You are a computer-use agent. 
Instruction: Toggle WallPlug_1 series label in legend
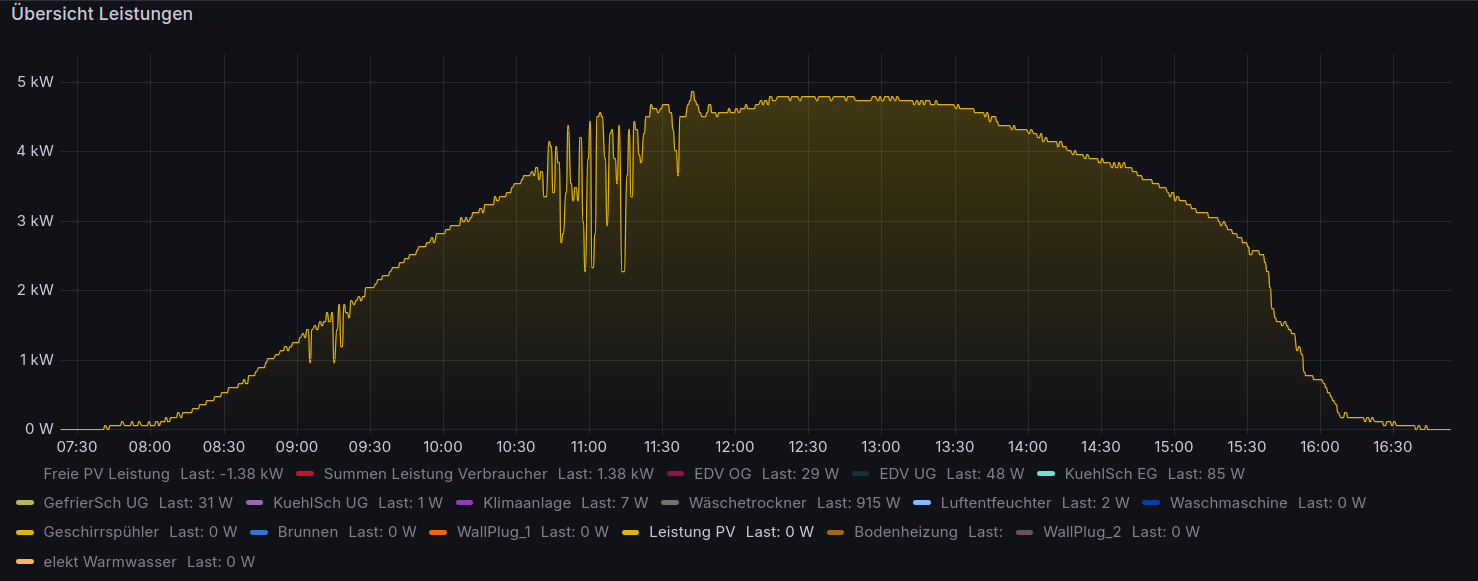tap(493, 532)
